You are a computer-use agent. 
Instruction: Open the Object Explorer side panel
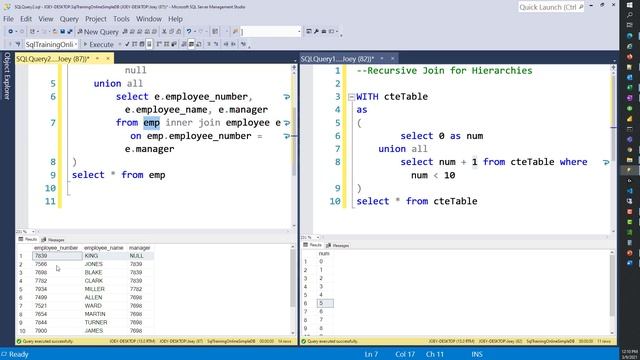pos(7,76)
